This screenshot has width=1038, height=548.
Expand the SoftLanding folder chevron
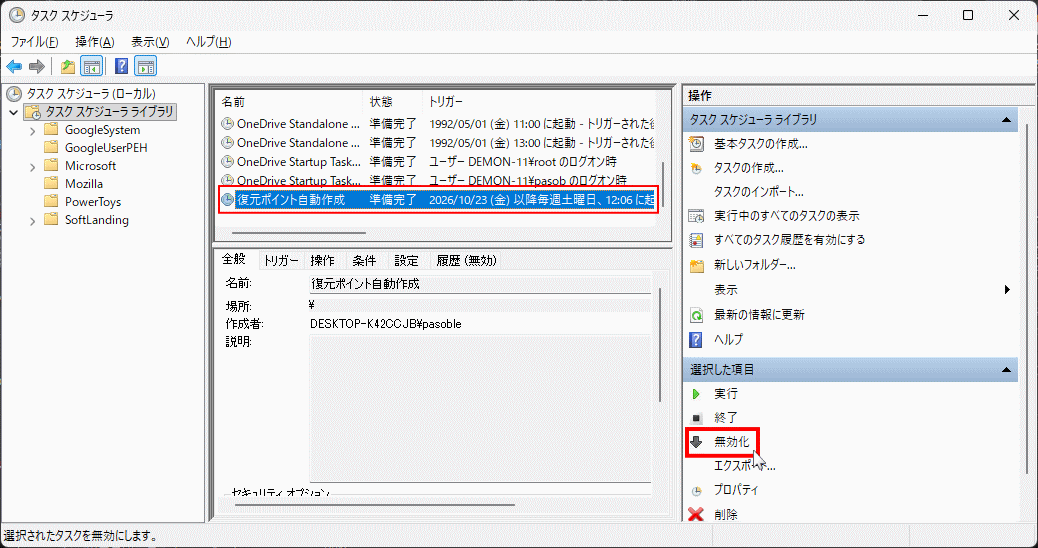(x=32, y=220)
